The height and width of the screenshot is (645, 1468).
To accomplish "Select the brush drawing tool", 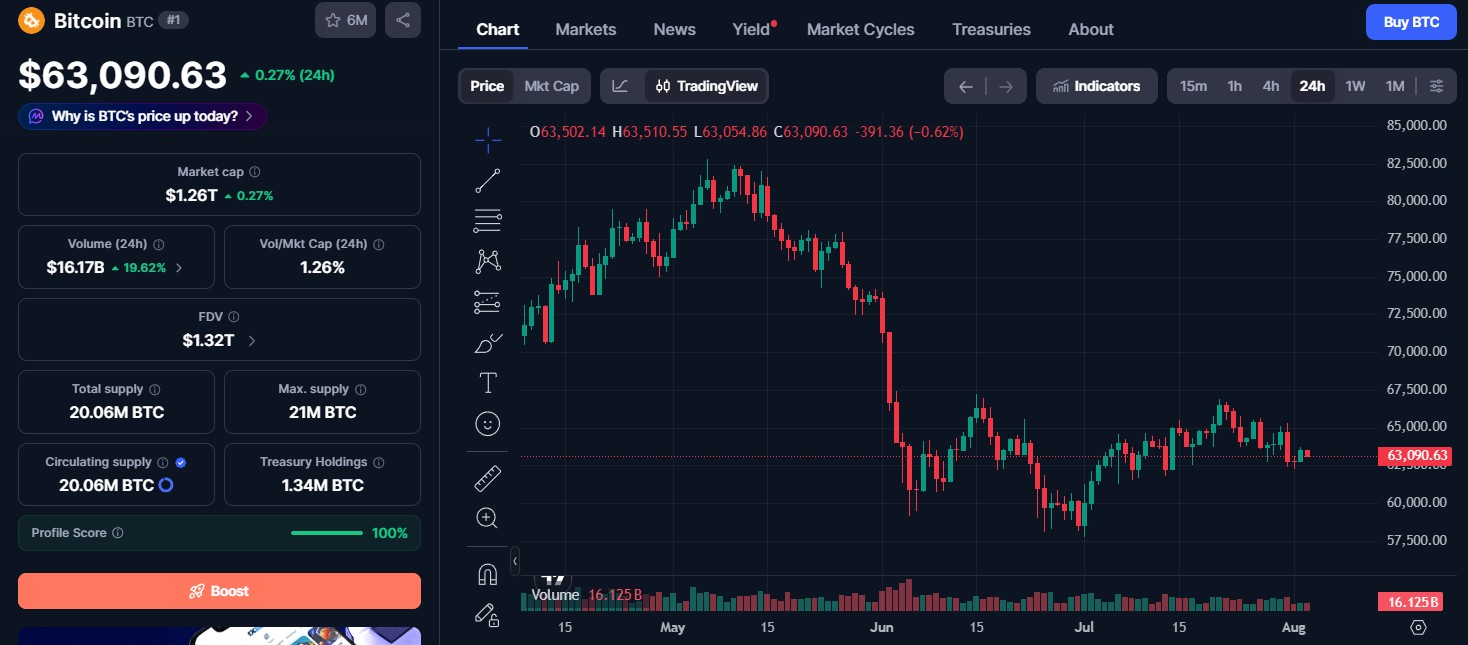I will 488,343.
